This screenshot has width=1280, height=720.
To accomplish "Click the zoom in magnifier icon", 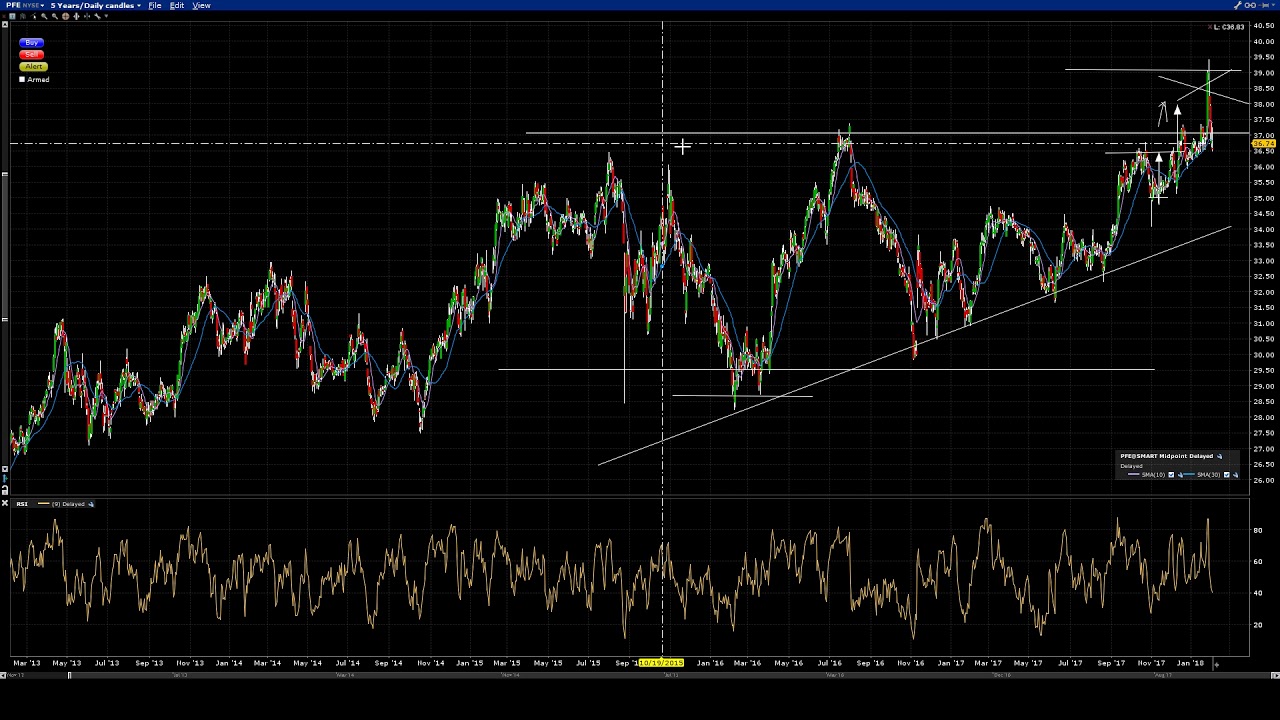I will click(x=44, y=16).
